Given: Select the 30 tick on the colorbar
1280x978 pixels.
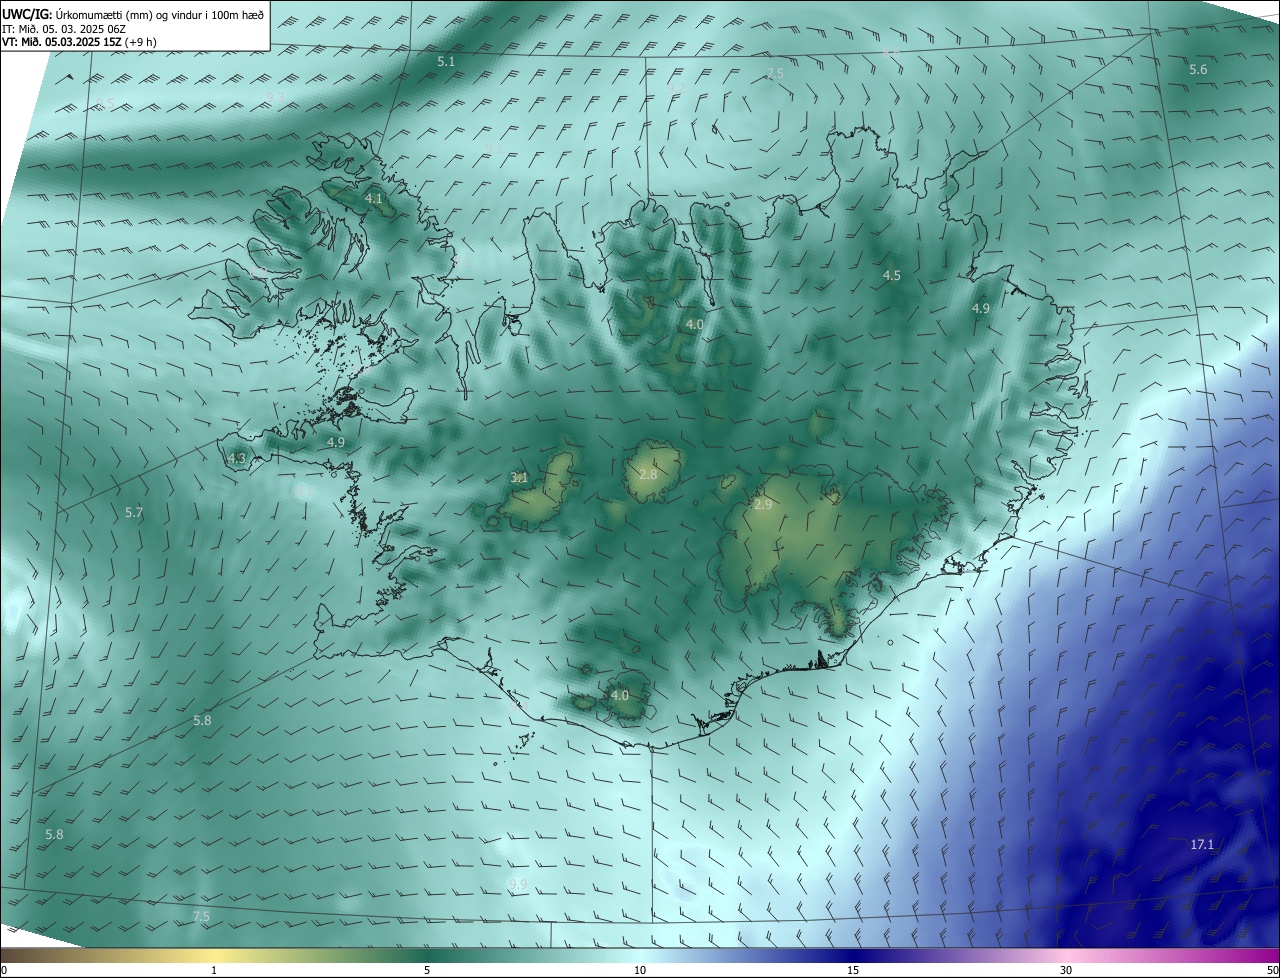Looking at the screenshot, I should [1066, 970].
